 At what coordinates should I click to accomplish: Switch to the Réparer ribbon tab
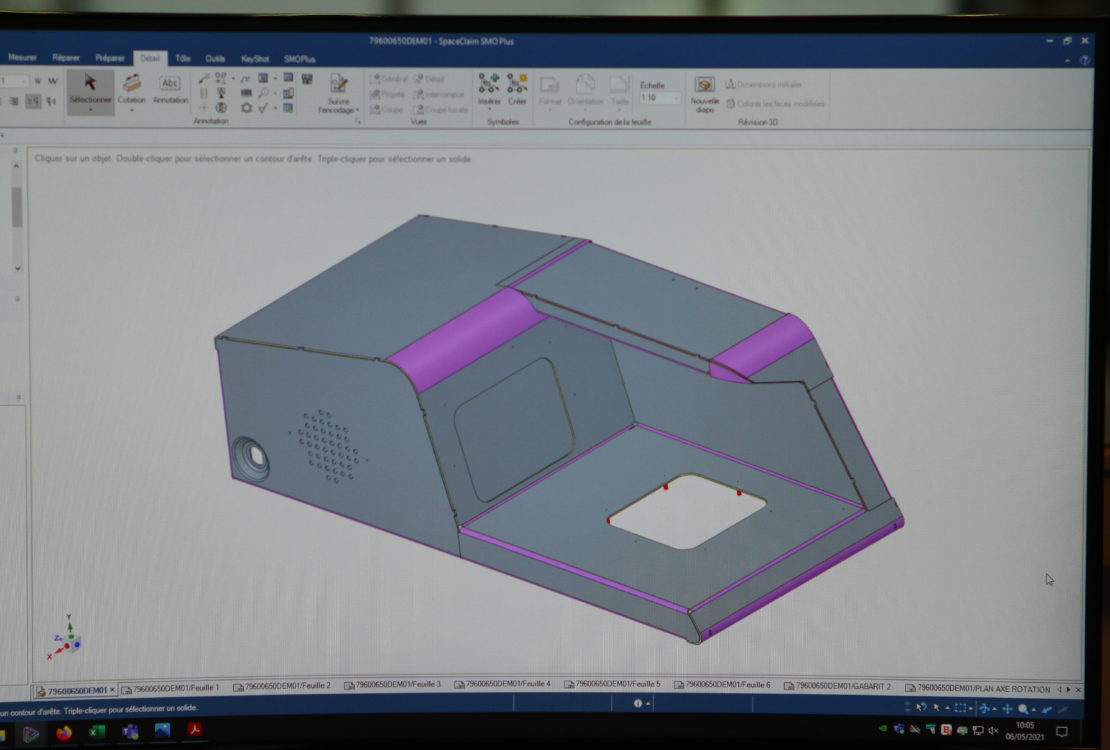pyautogui.click(x=66, y=58)
